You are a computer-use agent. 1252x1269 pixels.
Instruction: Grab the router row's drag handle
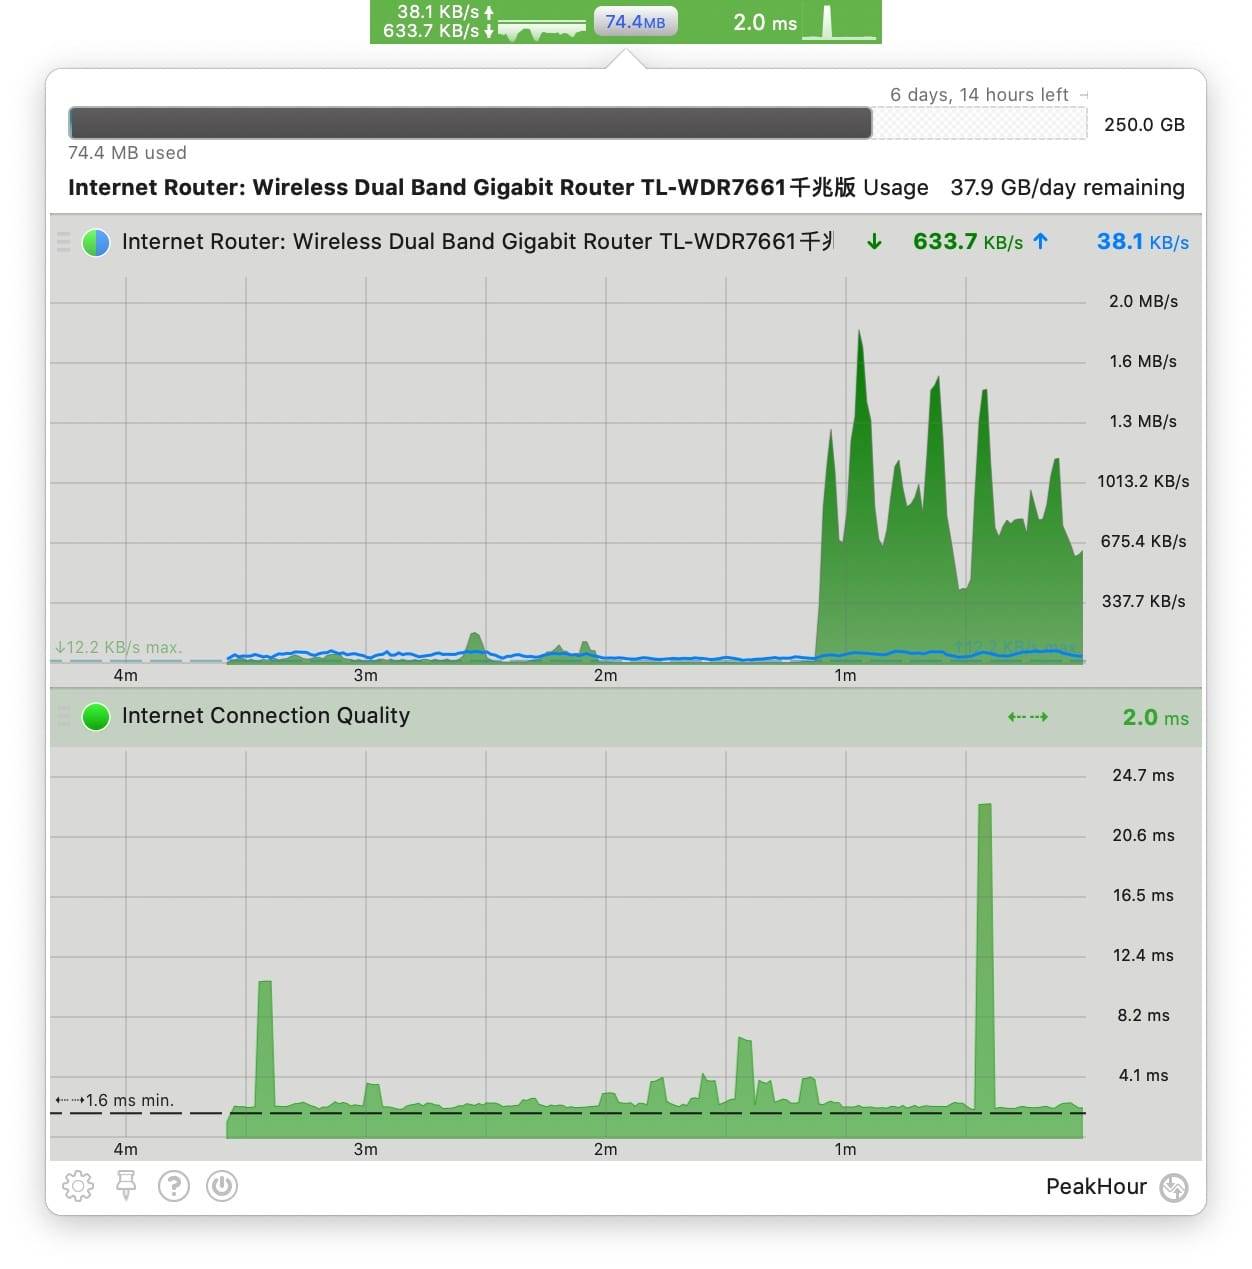point(63,242)
